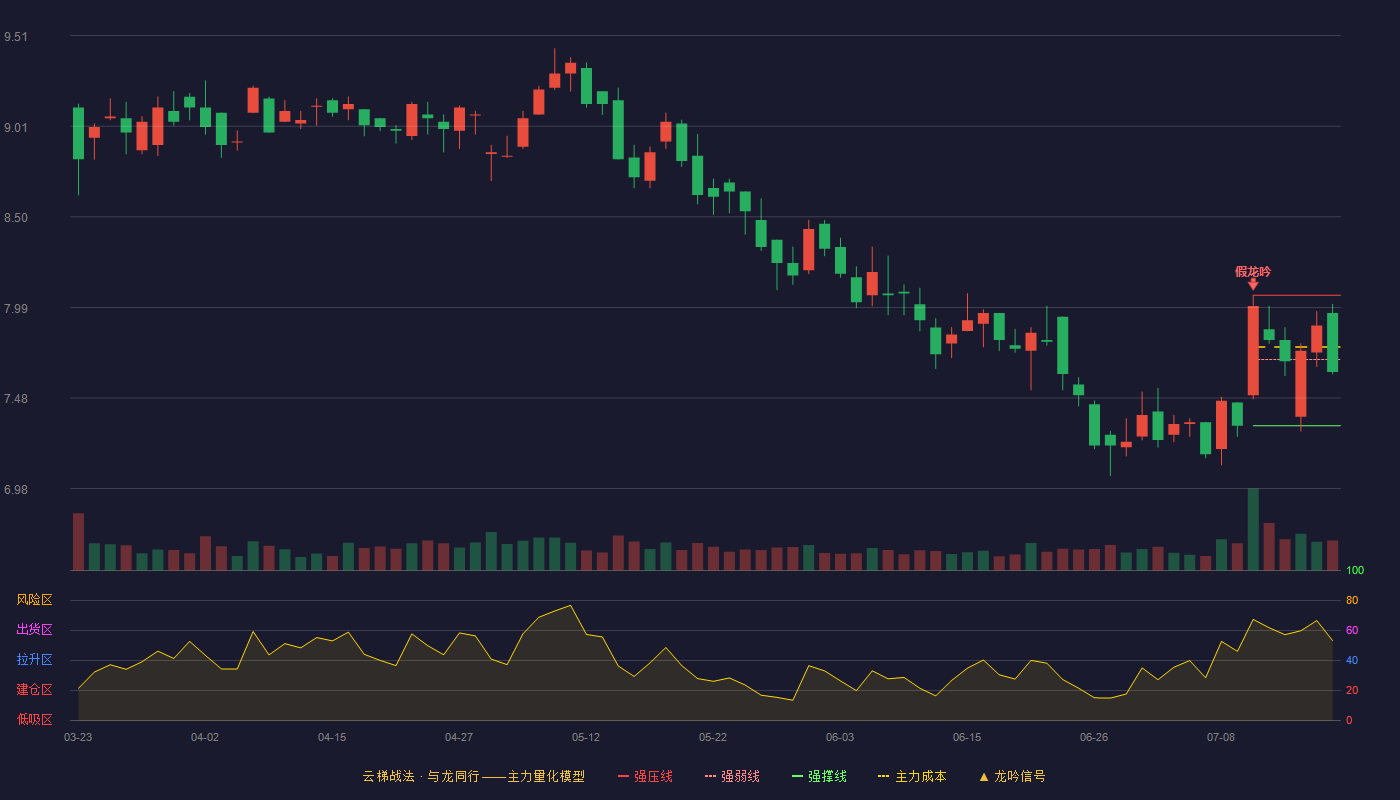Image resolution: width=1400 pixels, height=800 pixels.
Task: Click the 07-08 date axis label
Action: click(x=1221, y=737)
